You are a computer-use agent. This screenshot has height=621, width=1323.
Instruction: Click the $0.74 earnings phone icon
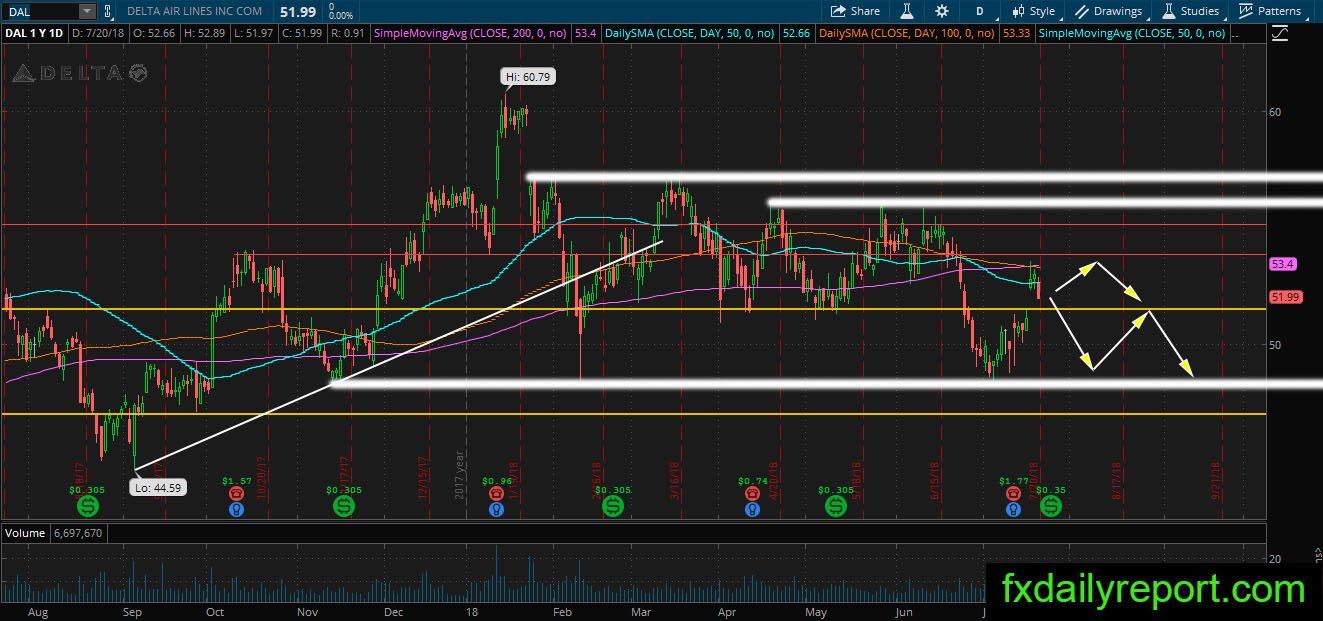coord(751,493)
